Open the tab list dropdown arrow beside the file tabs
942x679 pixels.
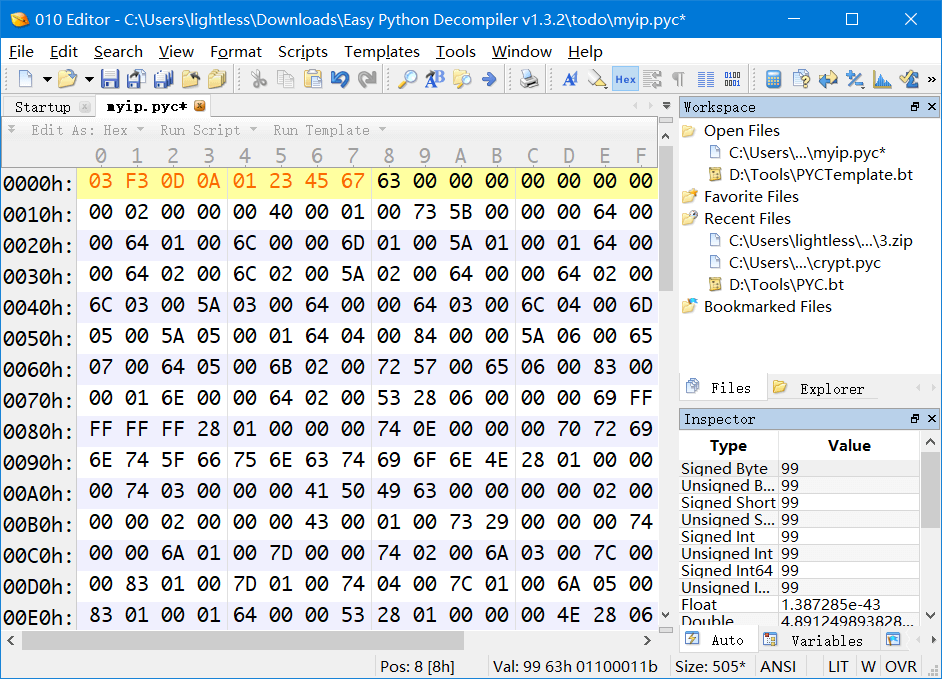coord(666,106)
